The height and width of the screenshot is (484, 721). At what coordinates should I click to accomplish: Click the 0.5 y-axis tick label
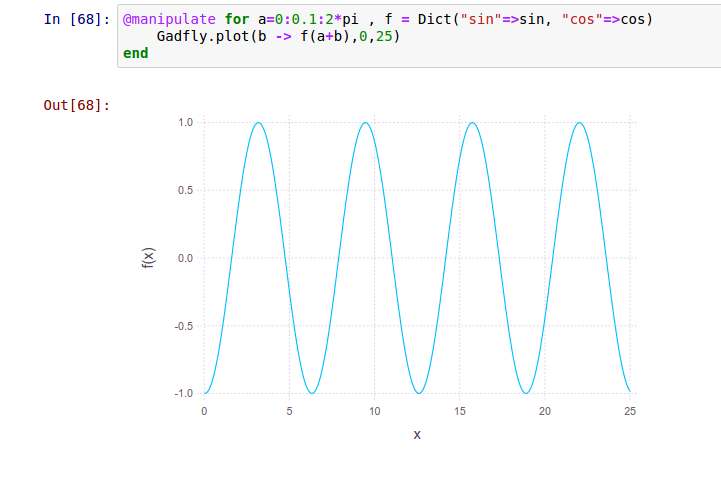point(184,190)
